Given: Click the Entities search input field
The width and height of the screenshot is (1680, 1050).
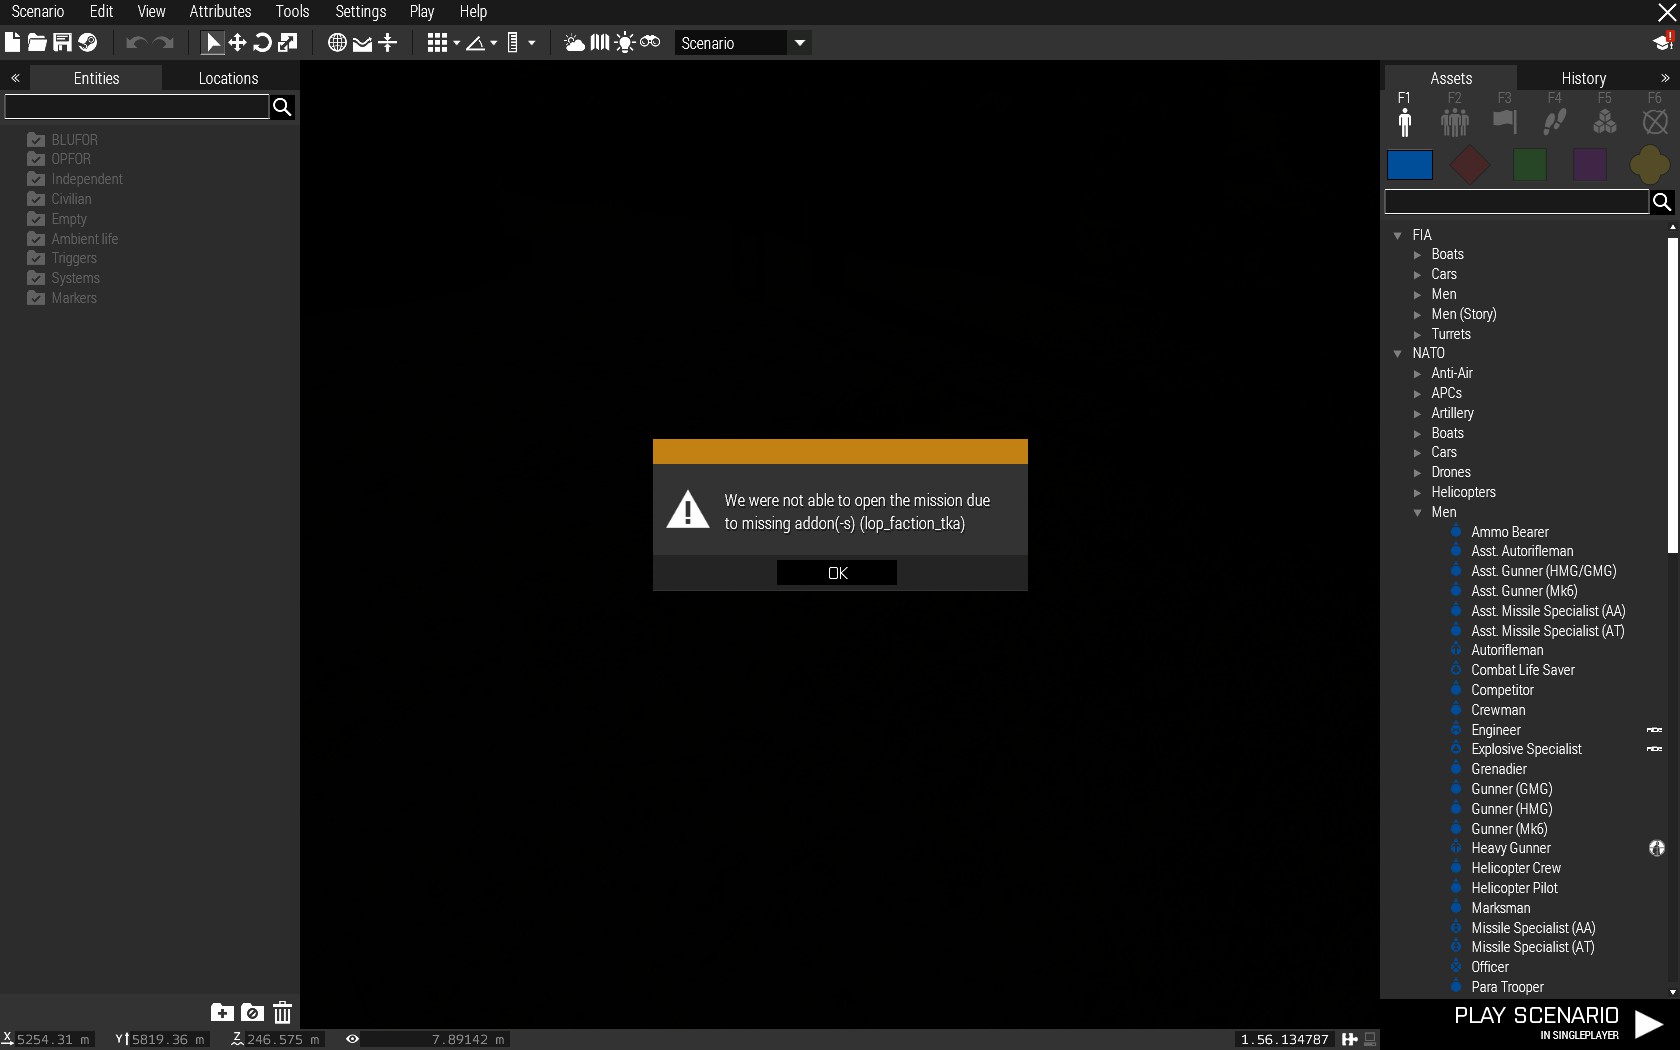Looking at the screenshot, I should coord(137,107).
